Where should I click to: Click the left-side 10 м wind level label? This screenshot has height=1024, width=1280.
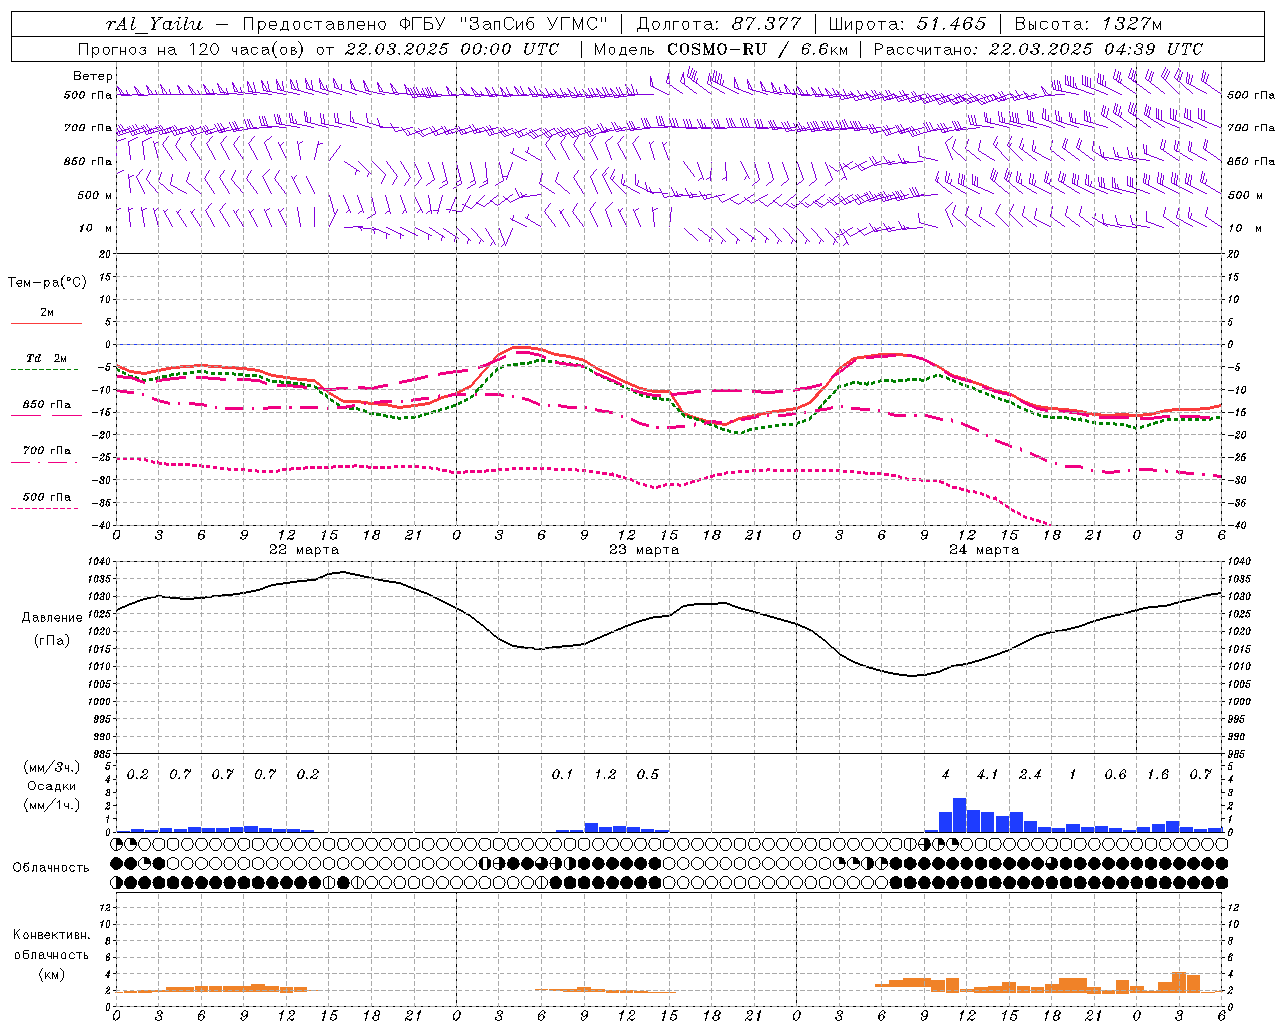[95, 228]
